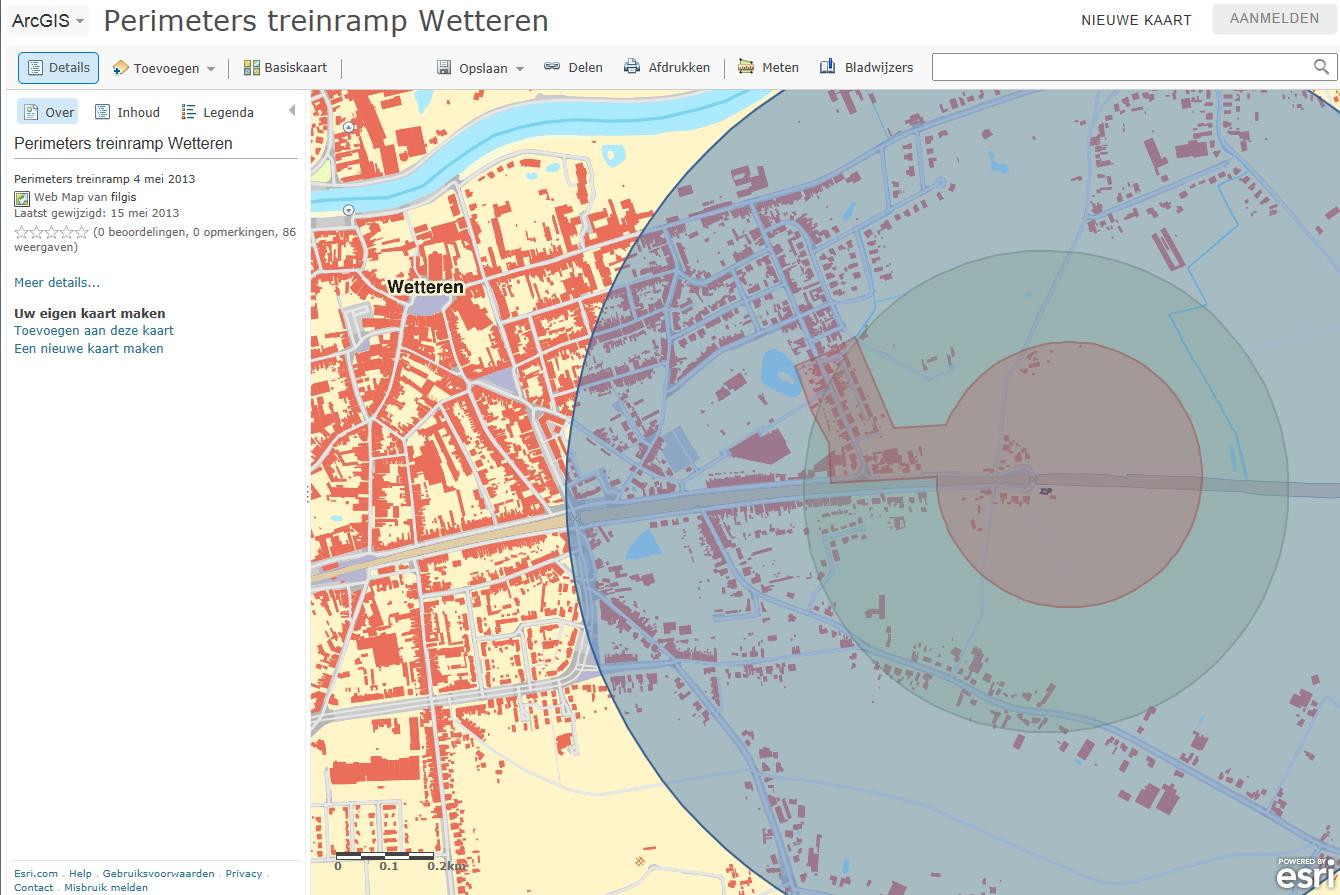Switch to the Legenda tab
The width and height of the screenshot is (1340, 895).
click(x=217, y=112)
